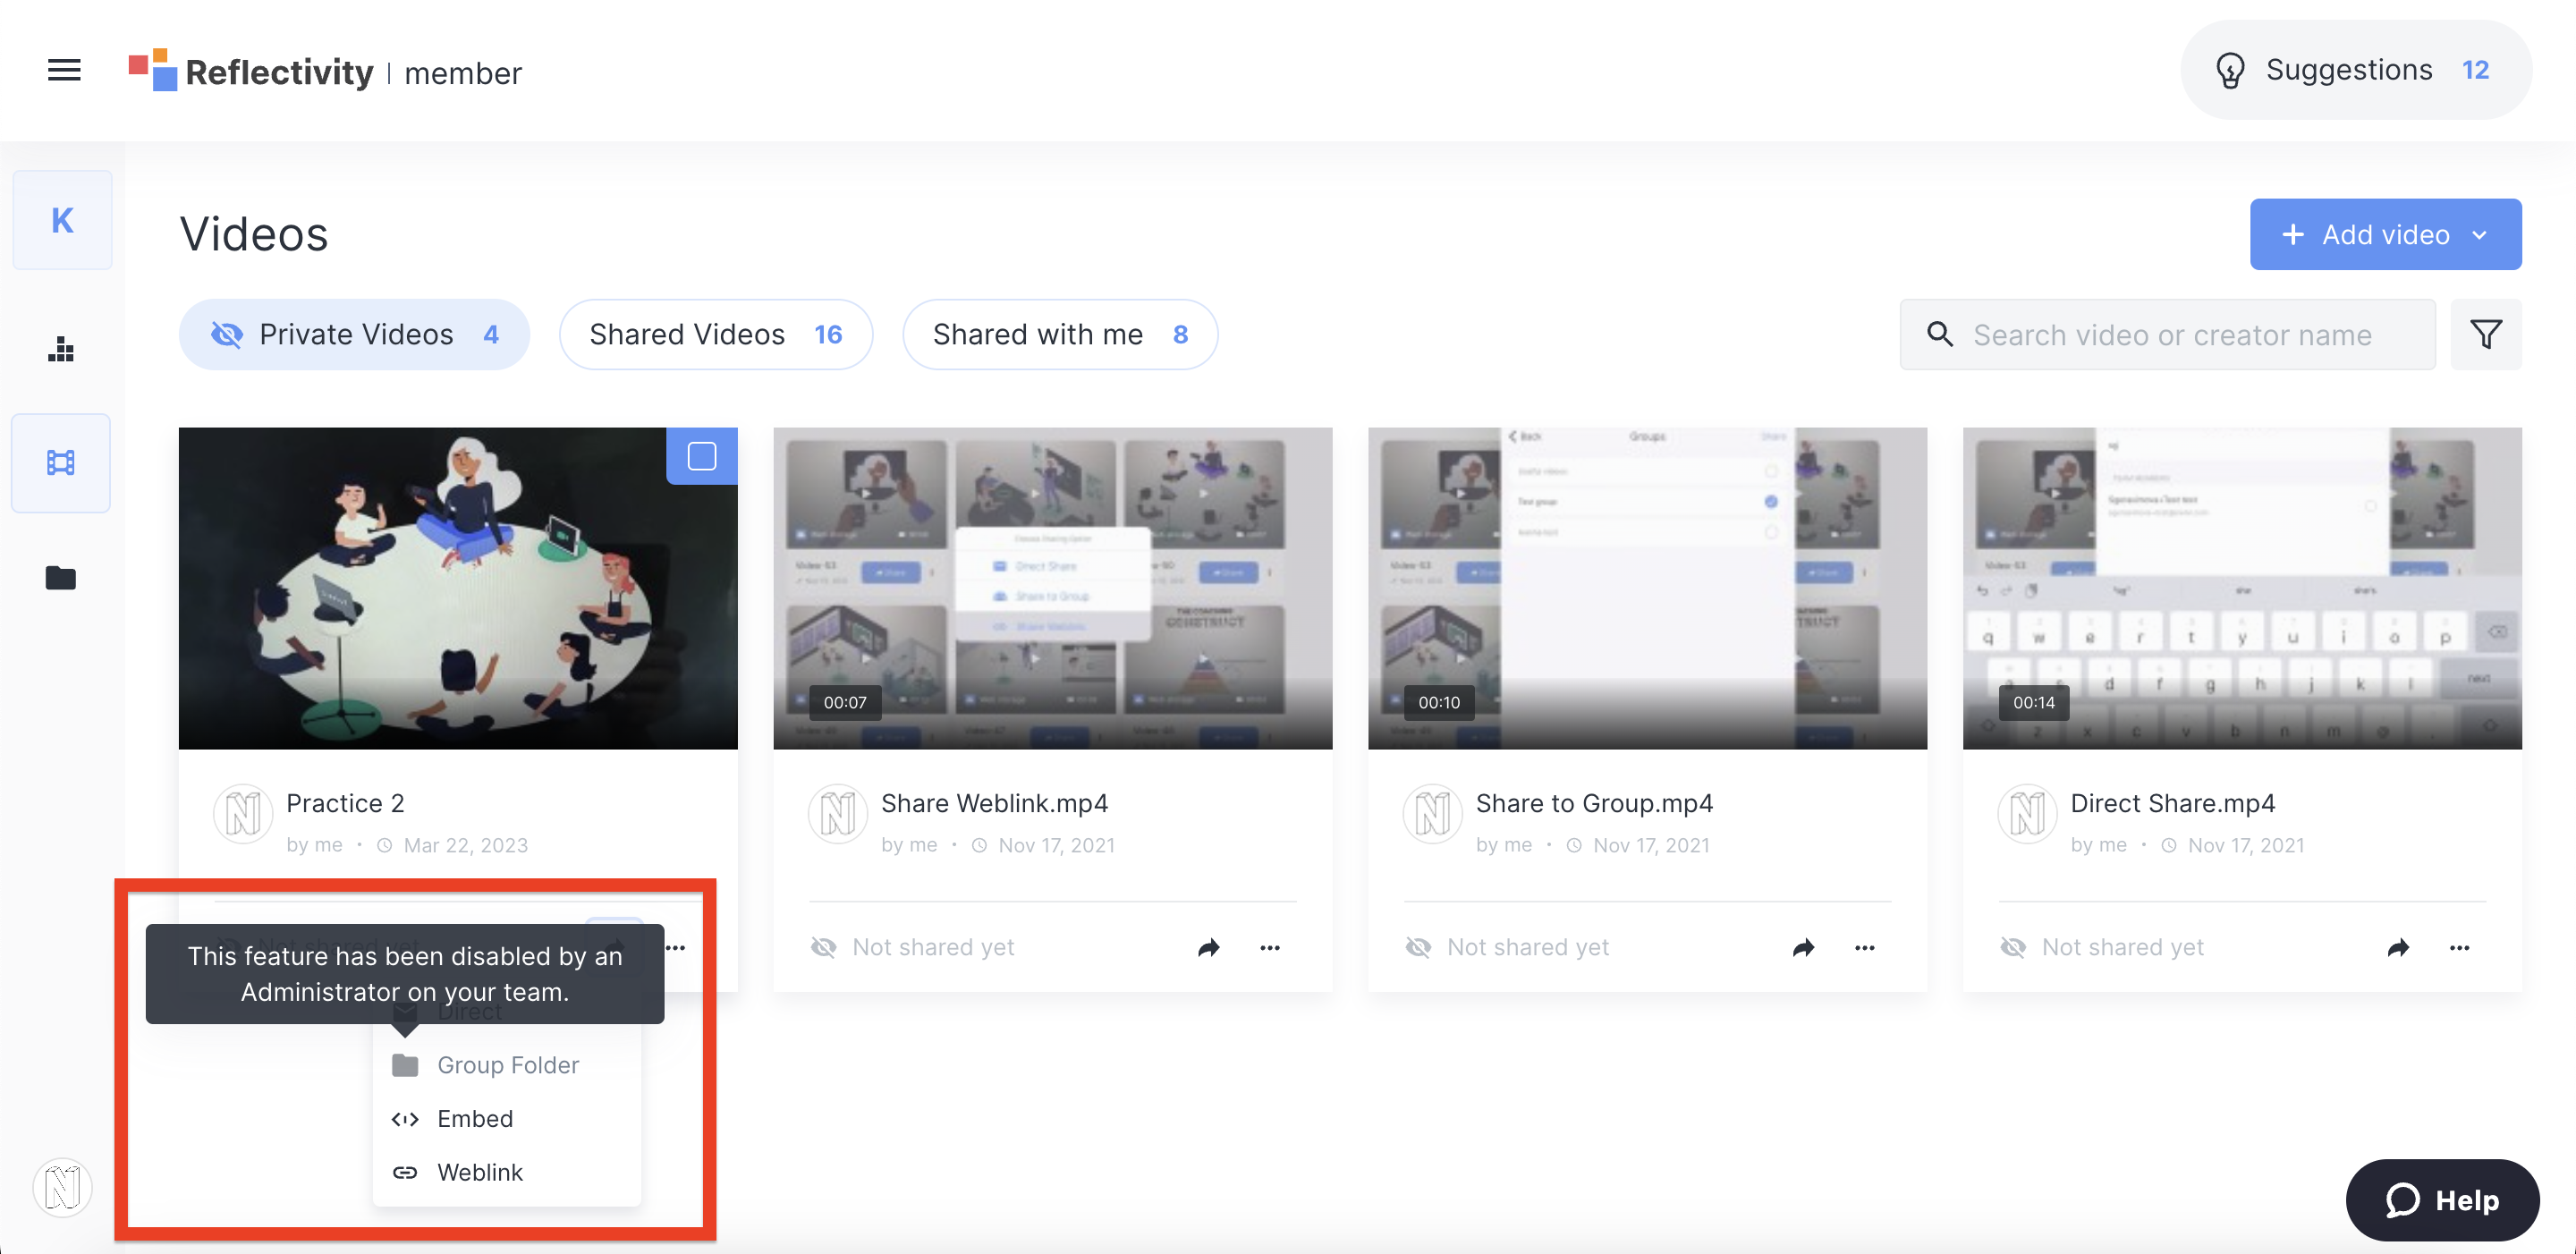This screenshot has height=1254, width=2576.
Task: Click the Practice 2 video title
Action: coord(345,803)
